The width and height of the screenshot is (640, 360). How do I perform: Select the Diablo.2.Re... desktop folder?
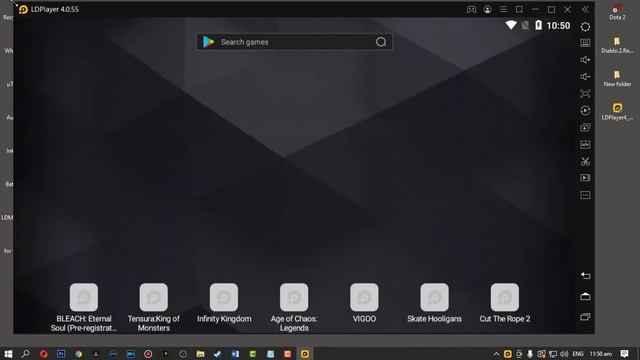click(x=617, y=45)
